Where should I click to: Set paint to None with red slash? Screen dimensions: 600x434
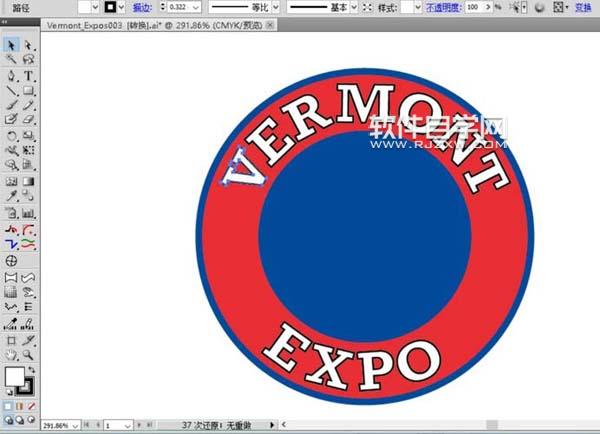33,406
